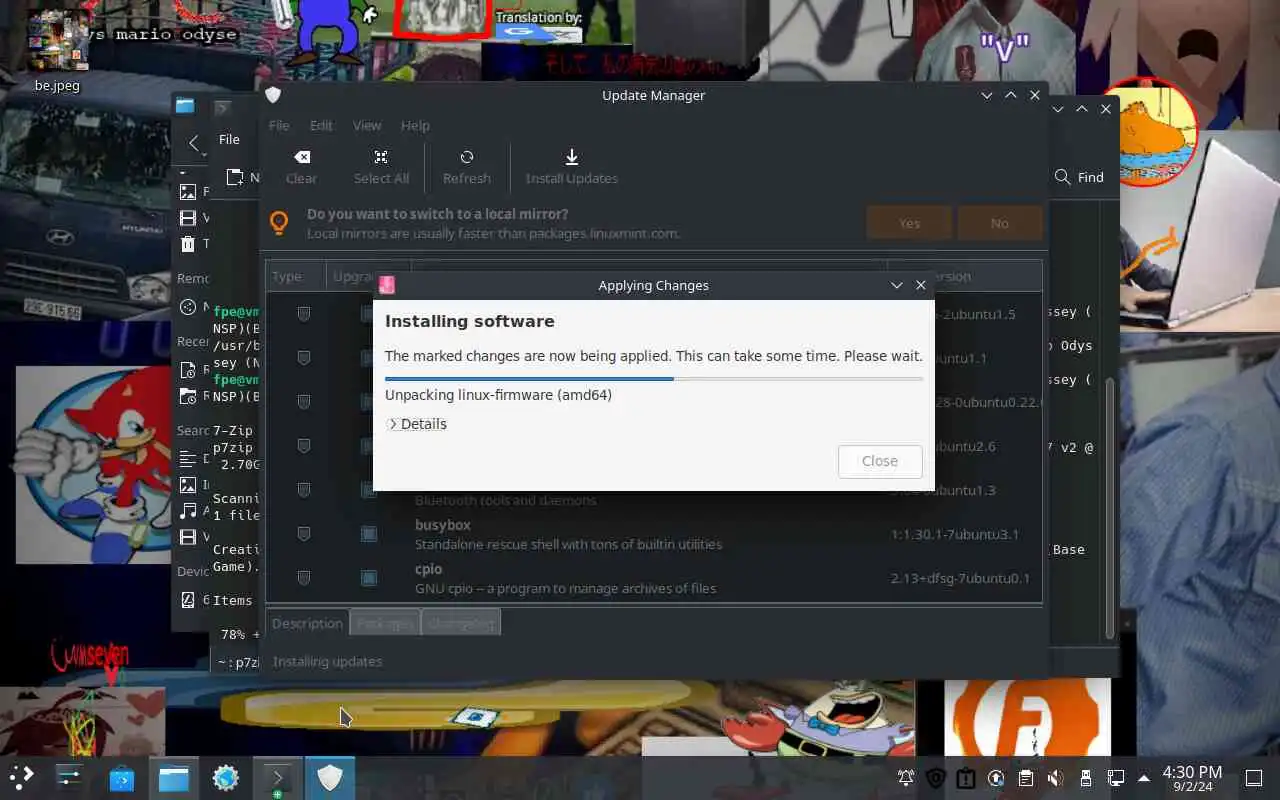This screenshot has height=800, width=1280.
Task: Expand the Details section in the dialog
Action: (417, 424)
